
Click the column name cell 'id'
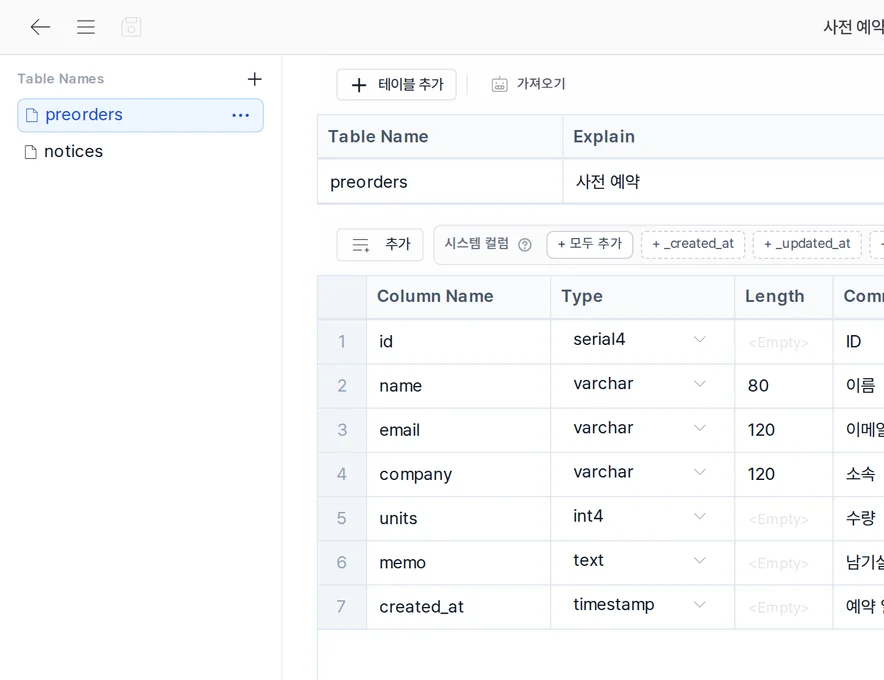pos(458,342)
